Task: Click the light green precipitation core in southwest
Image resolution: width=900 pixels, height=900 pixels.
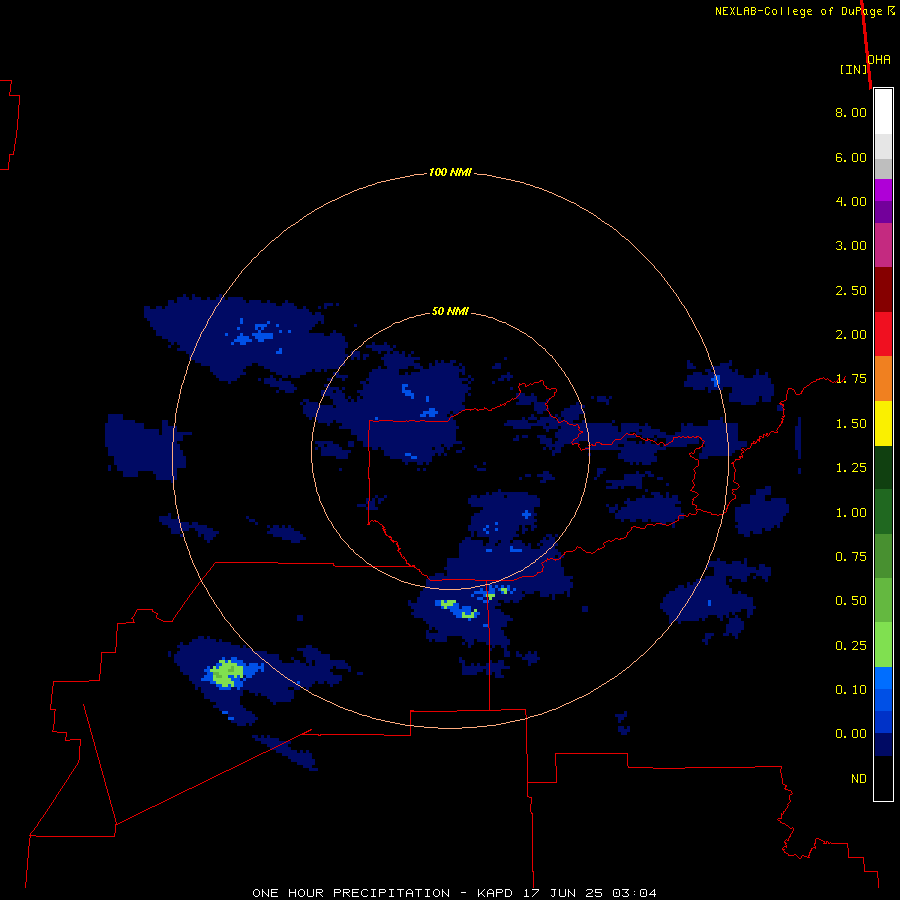Action: [x=227, y=673]
